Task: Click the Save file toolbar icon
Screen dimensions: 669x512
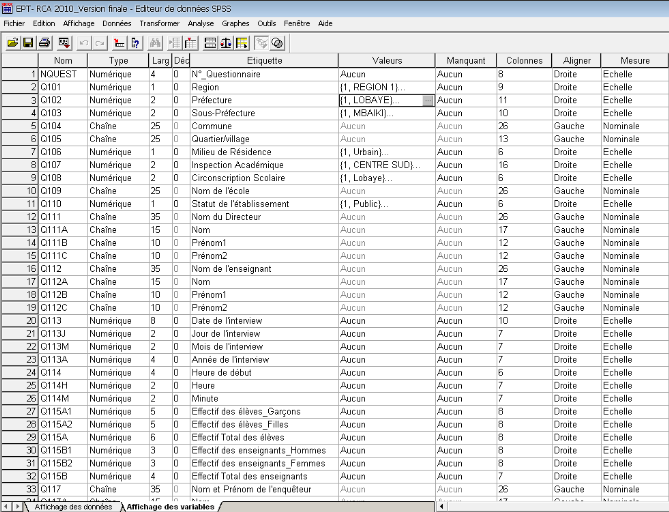Action: [28, 43]
